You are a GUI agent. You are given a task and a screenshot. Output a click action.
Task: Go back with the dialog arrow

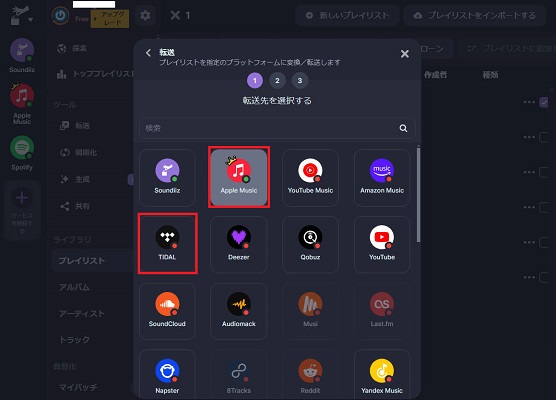pyautogui.click(x=148, y=53)
